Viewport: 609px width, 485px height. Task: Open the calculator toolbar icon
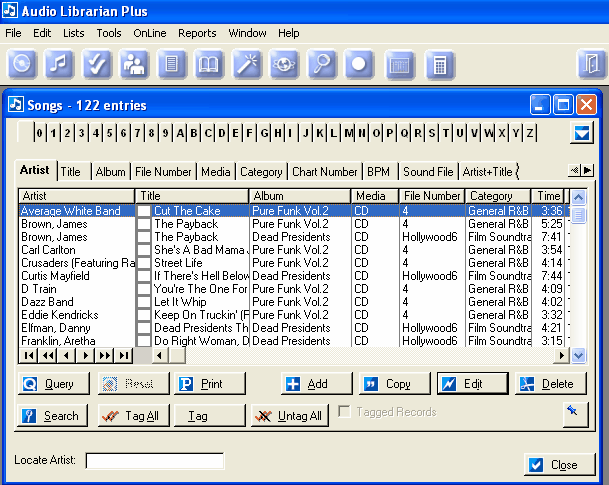pos(440,64)
